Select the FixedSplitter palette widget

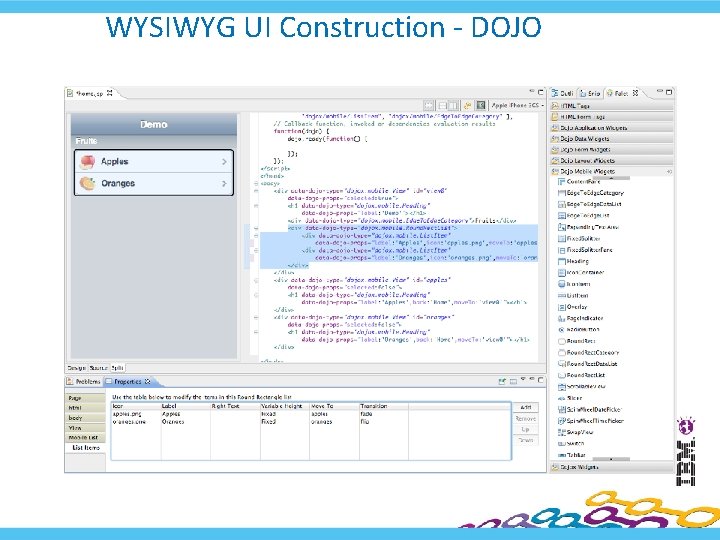[579, 239]
